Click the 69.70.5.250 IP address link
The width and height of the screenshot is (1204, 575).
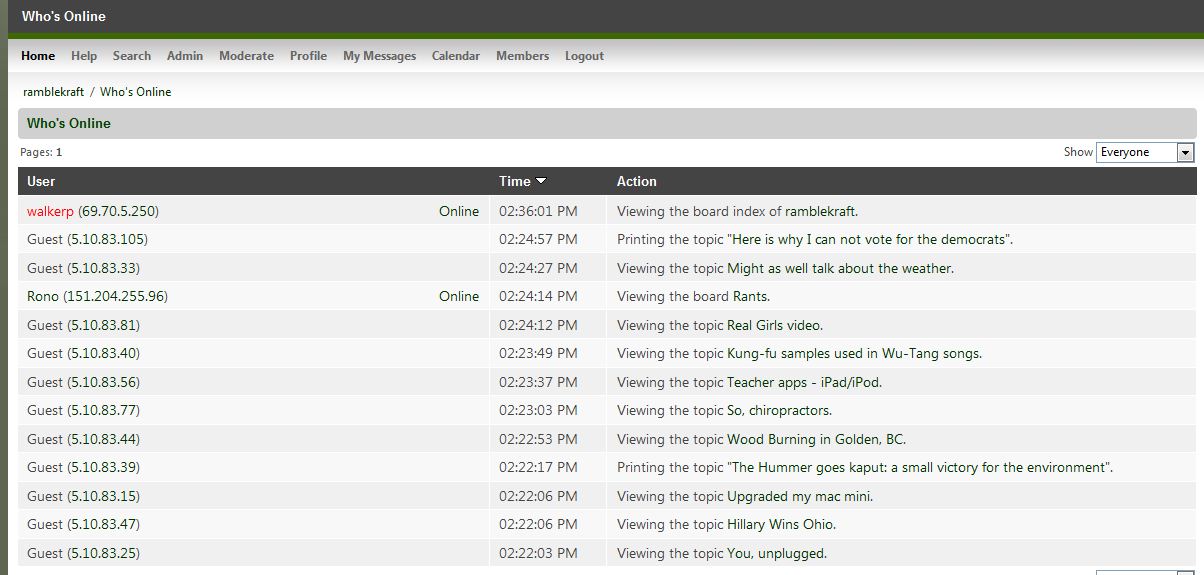tap(118, 211)
